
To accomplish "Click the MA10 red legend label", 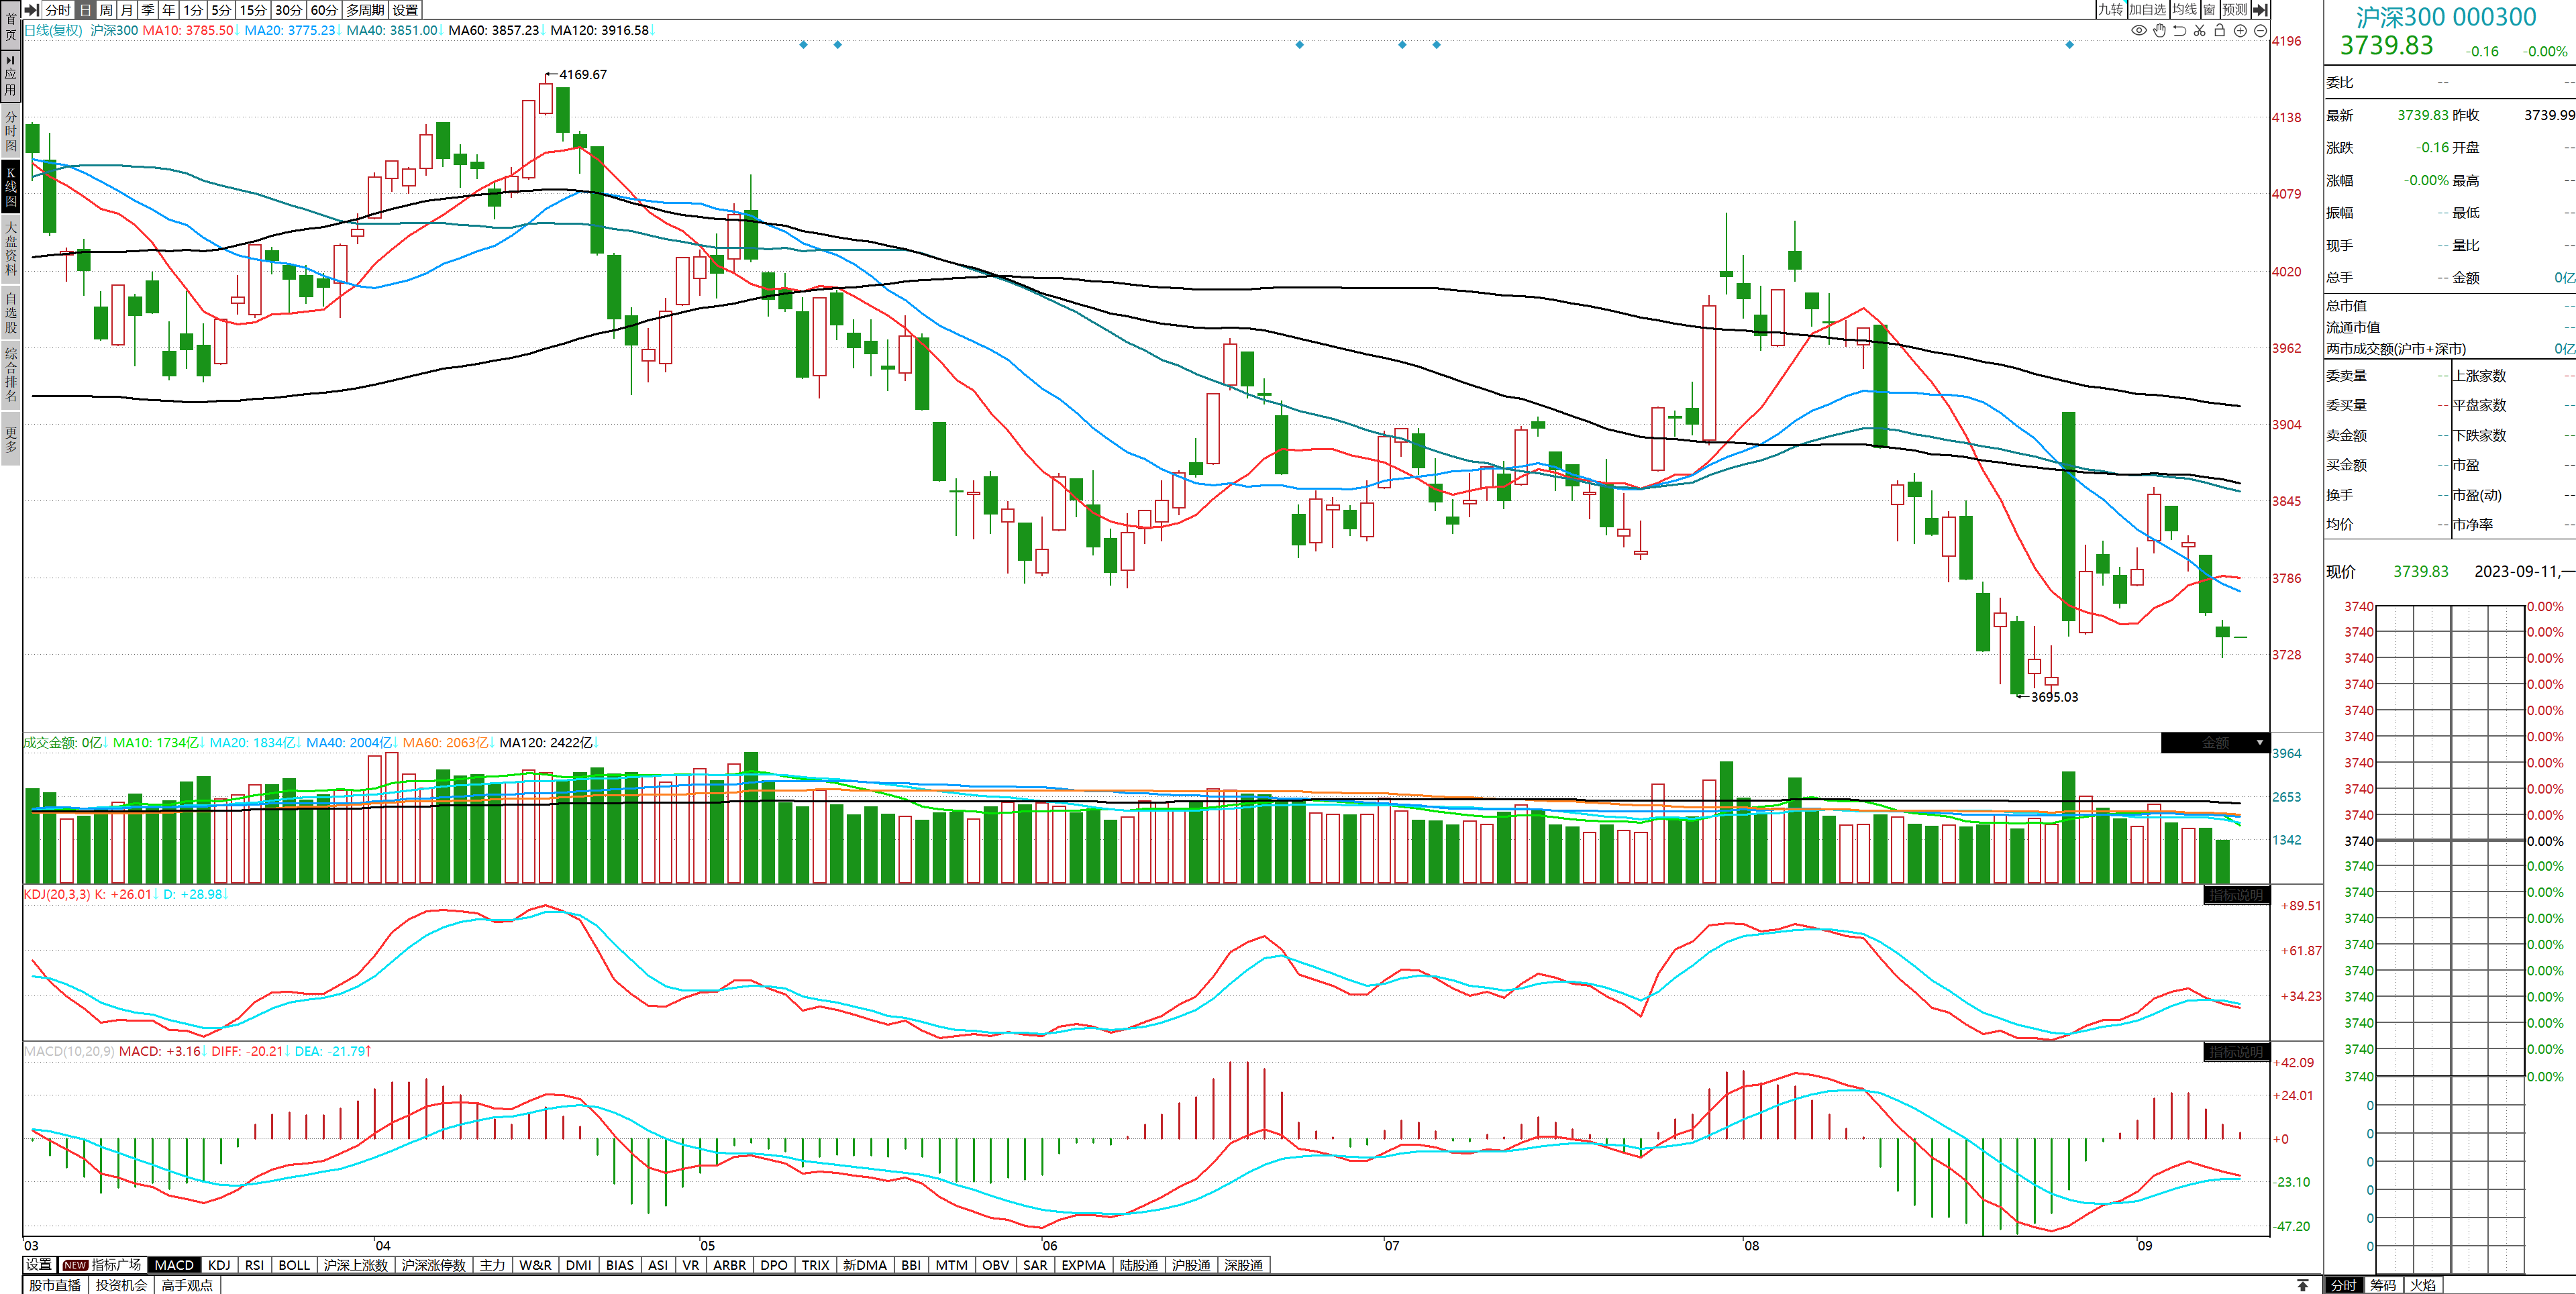I will click(x=187, y=31).
